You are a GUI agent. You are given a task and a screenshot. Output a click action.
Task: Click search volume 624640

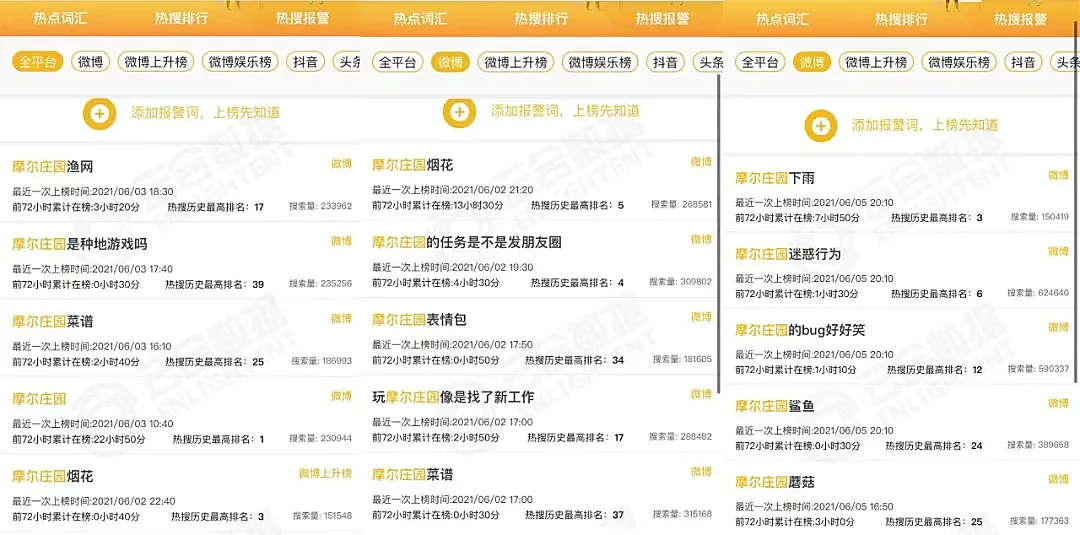1038,293
